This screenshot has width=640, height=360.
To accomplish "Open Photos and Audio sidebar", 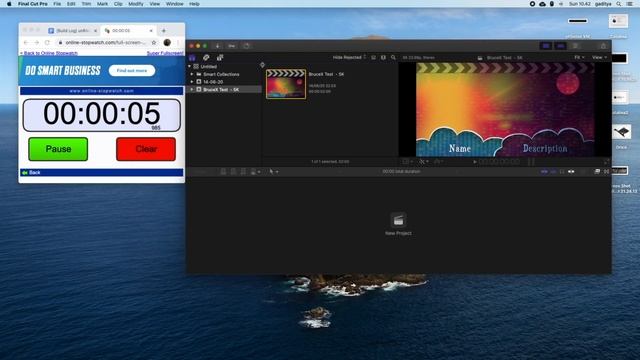I will click(x=206, y=58).
